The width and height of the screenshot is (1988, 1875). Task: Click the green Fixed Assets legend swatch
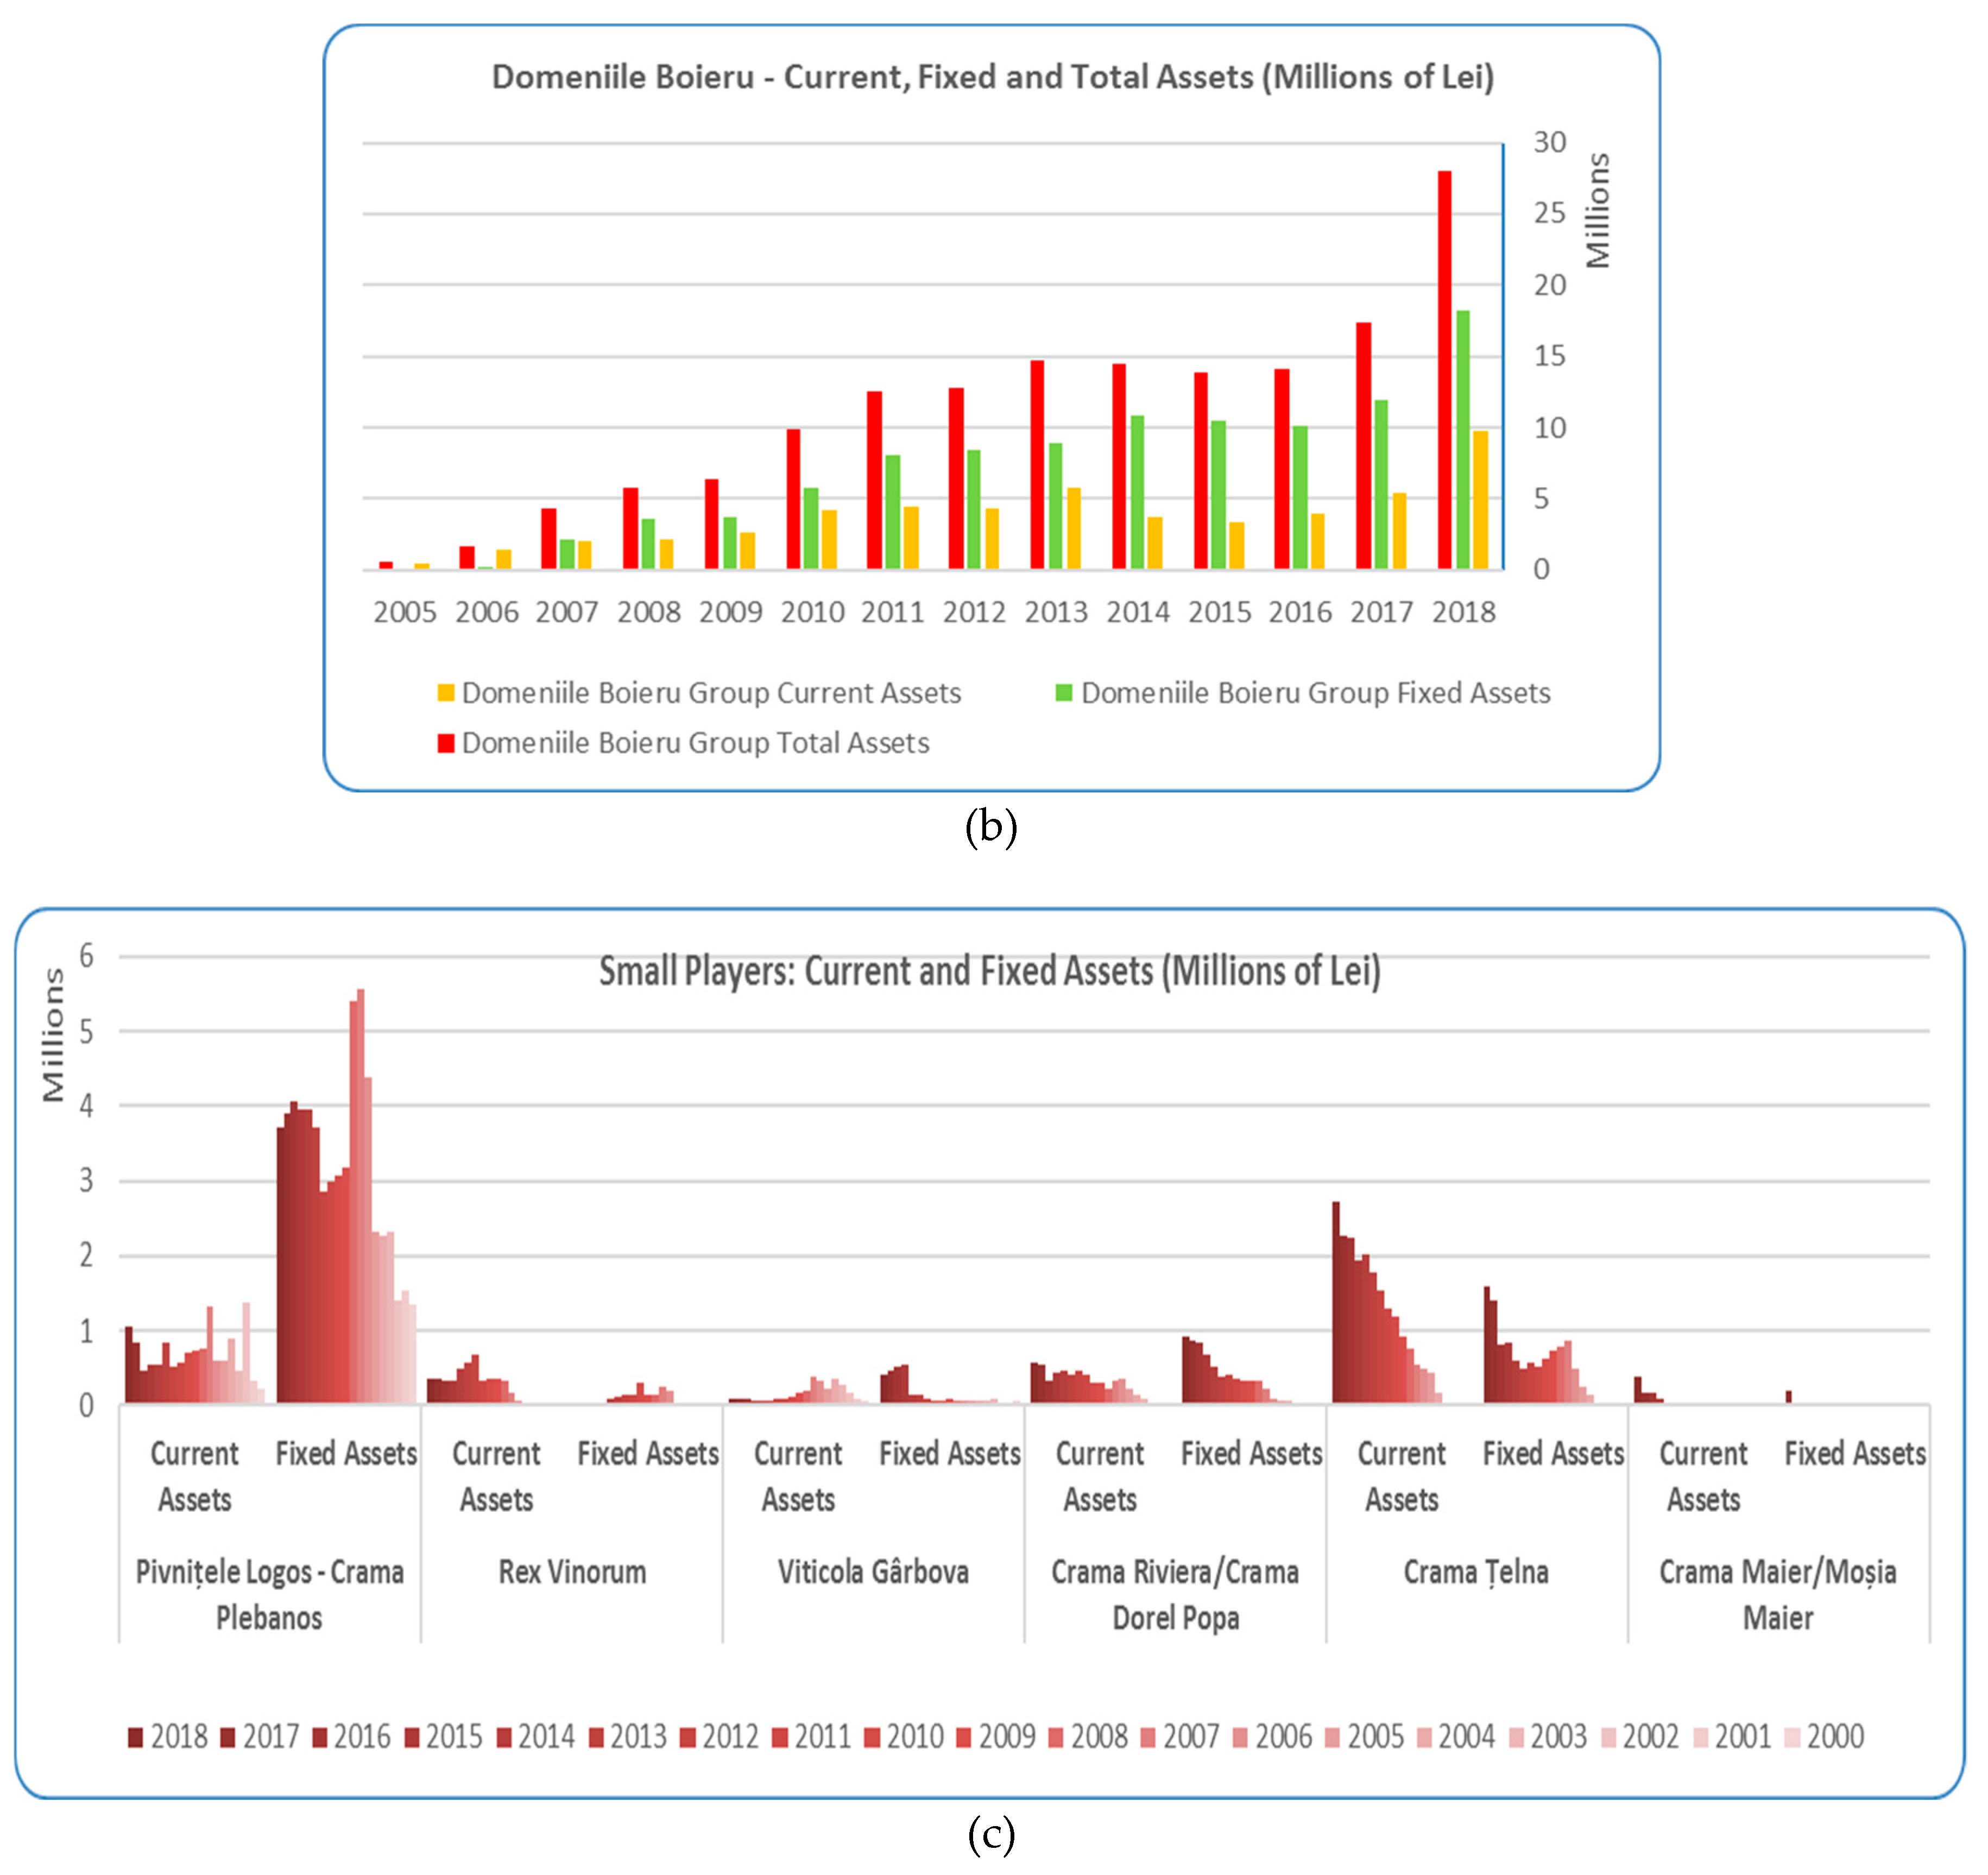(x=1064, y=693)
